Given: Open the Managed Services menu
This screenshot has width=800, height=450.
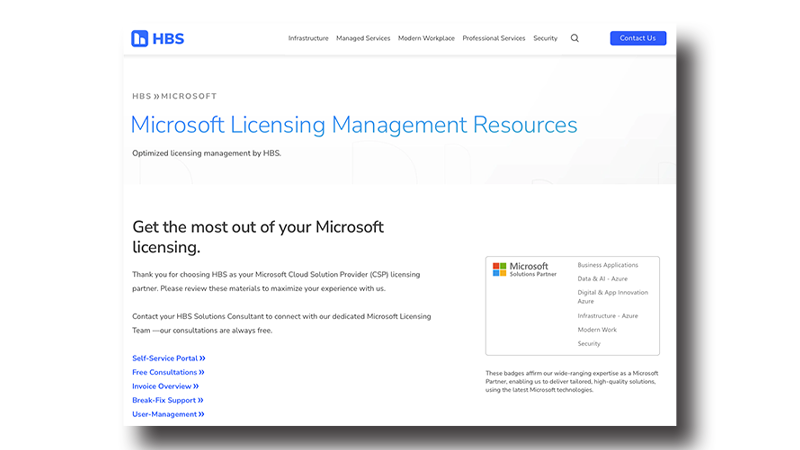Looking at the screenshot, I should [363, 38].
